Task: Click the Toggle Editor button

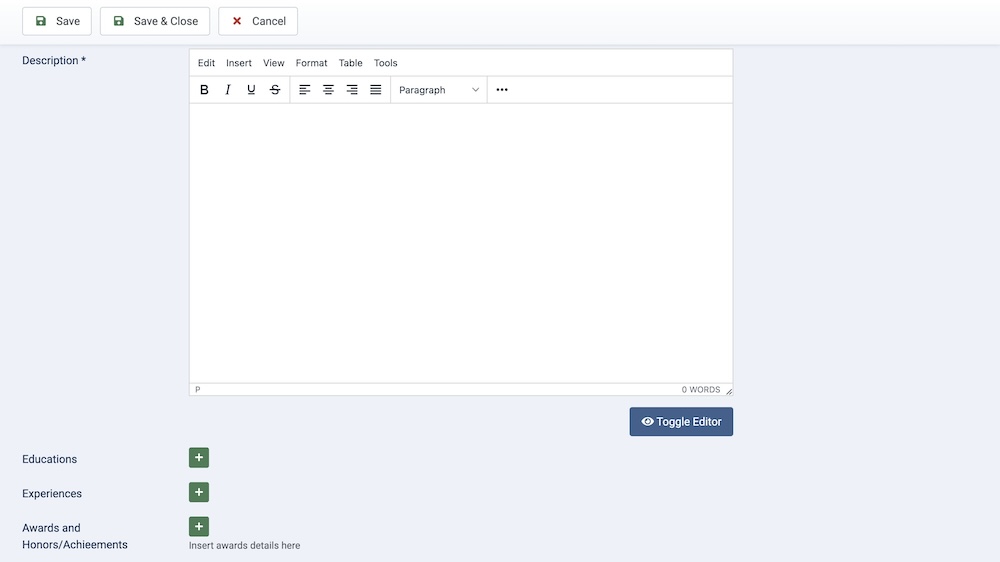Action: pyautogui.click(x=681, y=422)
